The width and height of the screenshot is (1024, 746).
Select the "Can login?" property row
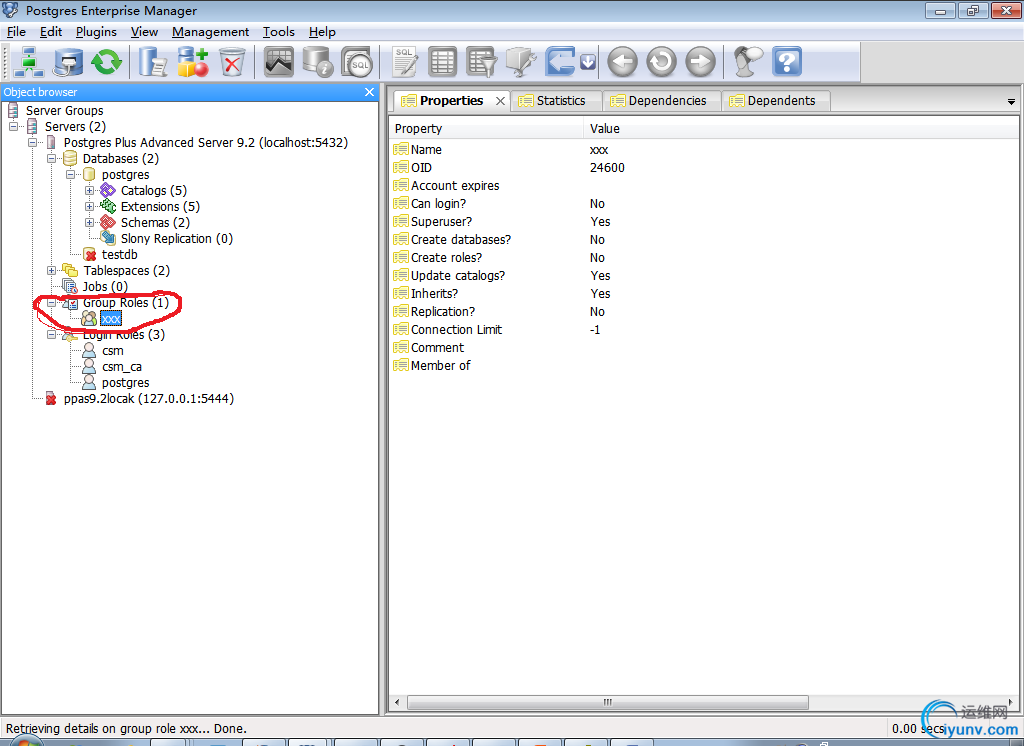[x=704, y=204]
